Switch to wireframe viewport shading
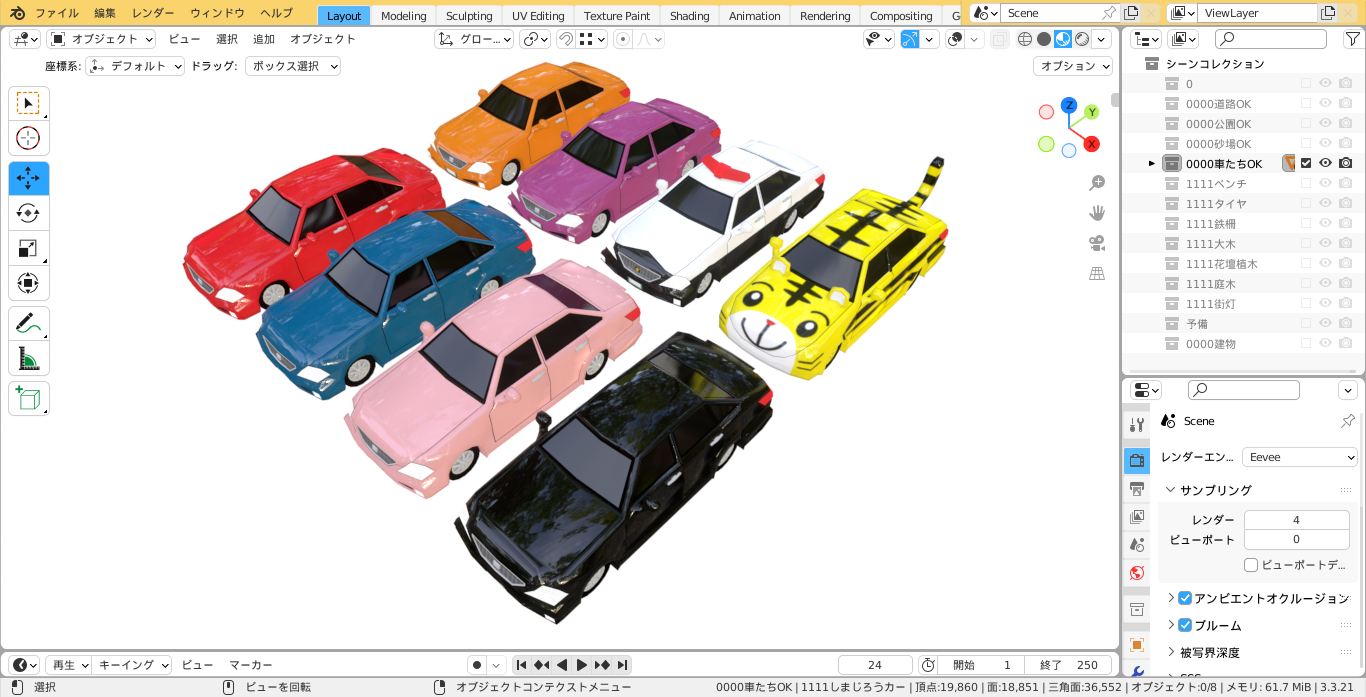 [1025, 39]
